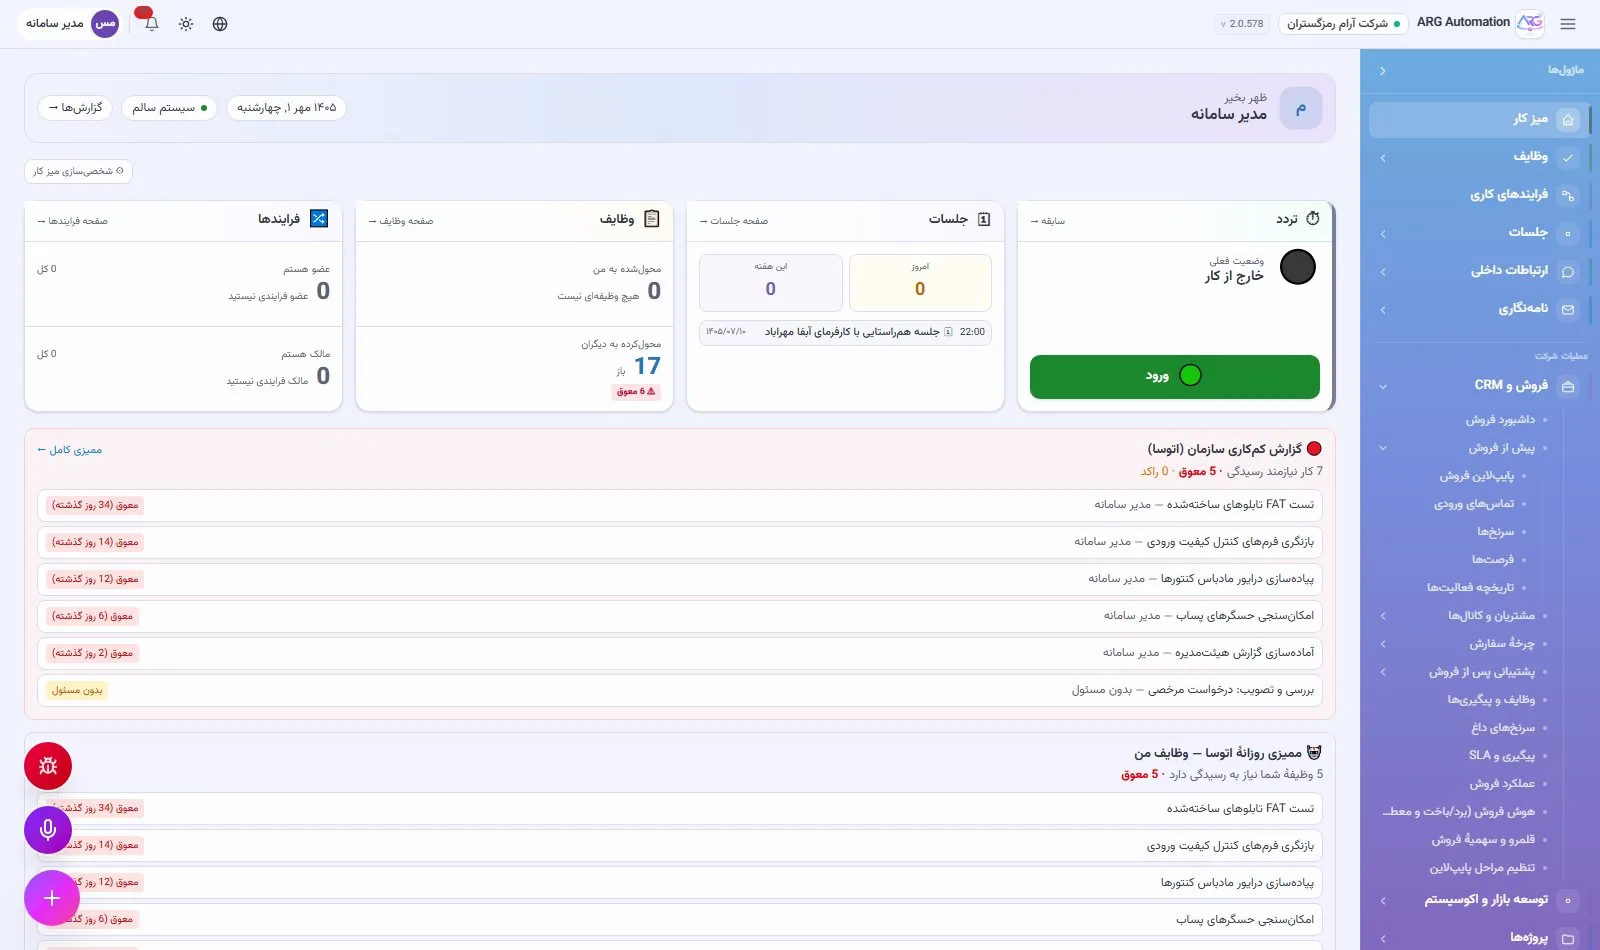Click the تردد stopwatch icon
Image resolution: width=1600 pixels, height=950 pixels.
tap(1313, 219)
